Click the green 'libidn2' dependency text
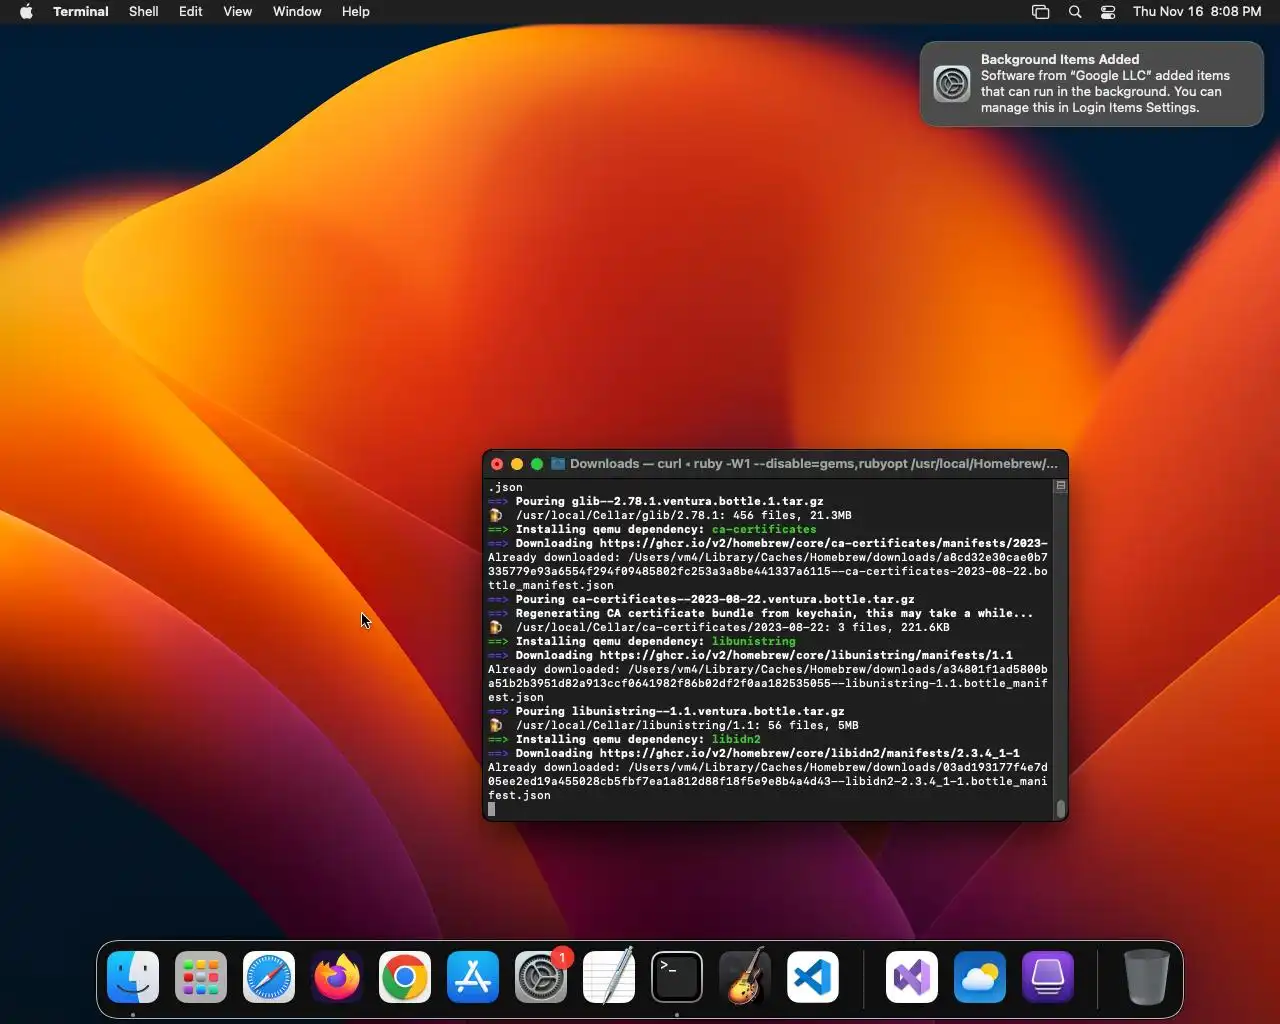The width and height of the screenshot is (1280, 1024). [x=736, y=740]
